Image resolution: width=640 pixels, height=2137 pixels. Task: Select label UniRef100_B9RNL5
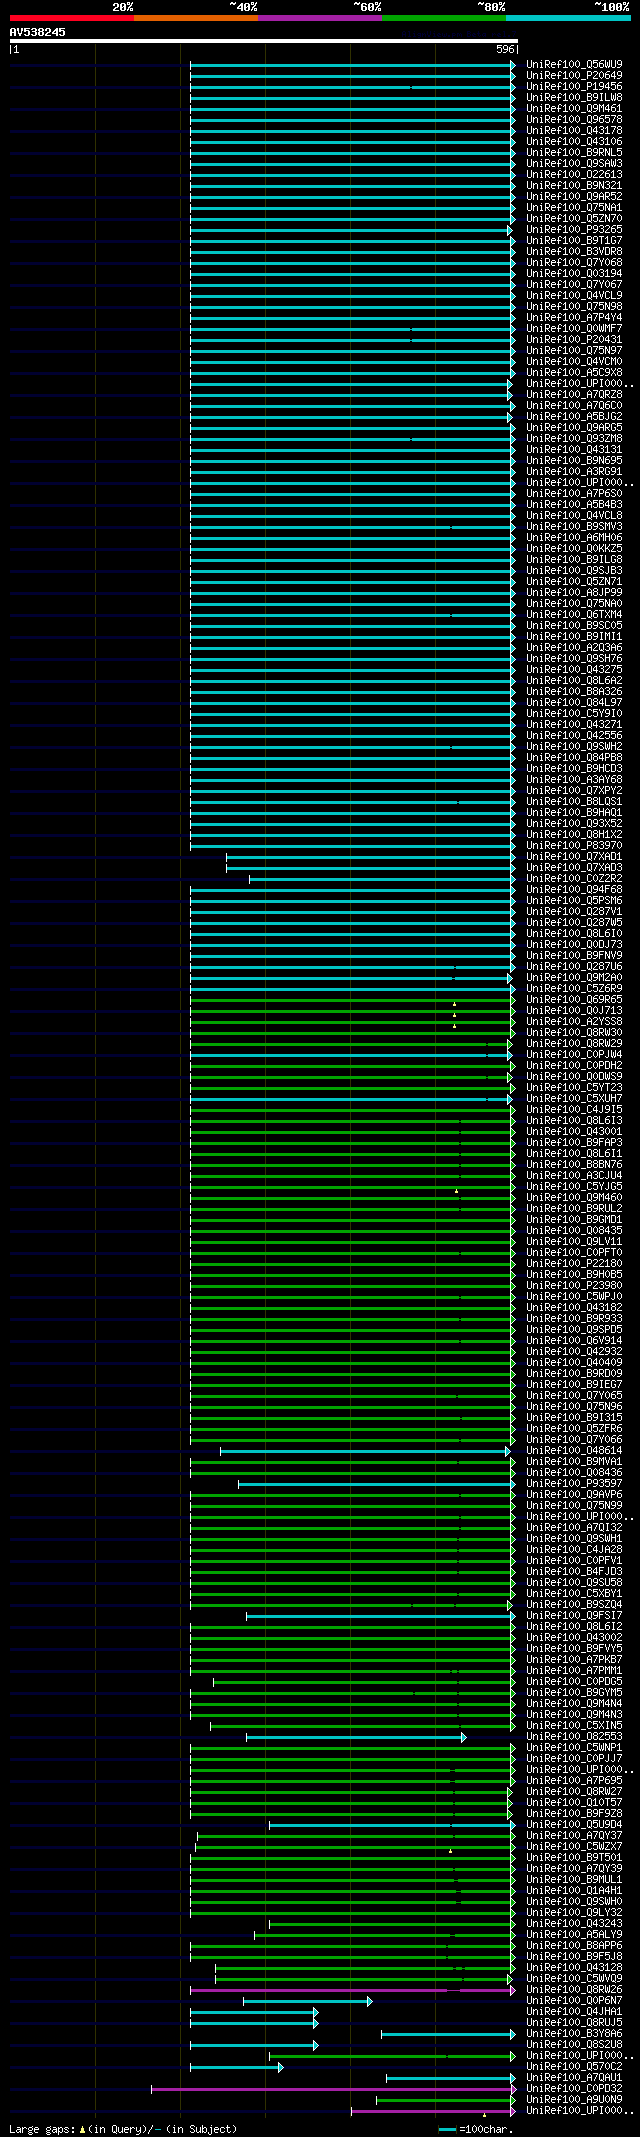point(574,152)
